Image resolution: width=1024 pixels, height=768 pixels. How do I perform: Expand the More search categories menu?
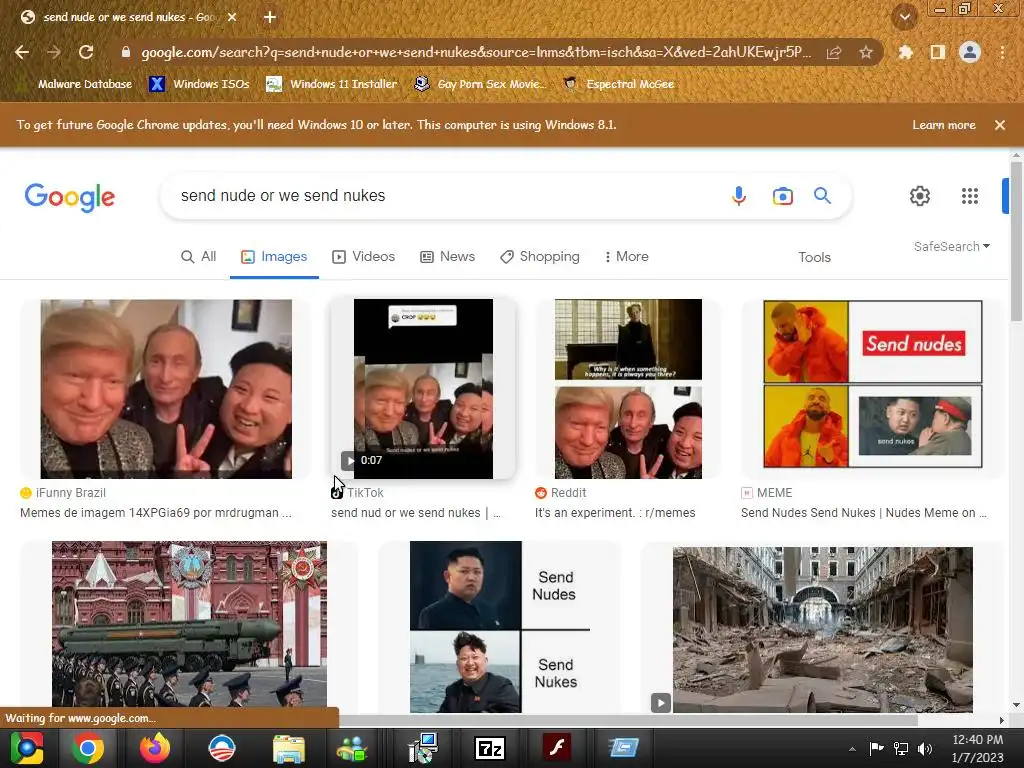[x=626, y=257]
